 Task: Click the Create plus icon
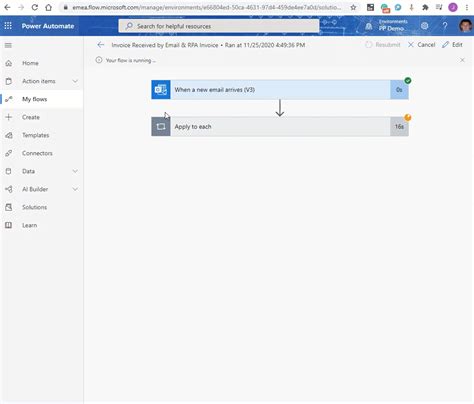pyautogui.click(x=9, y=117)
